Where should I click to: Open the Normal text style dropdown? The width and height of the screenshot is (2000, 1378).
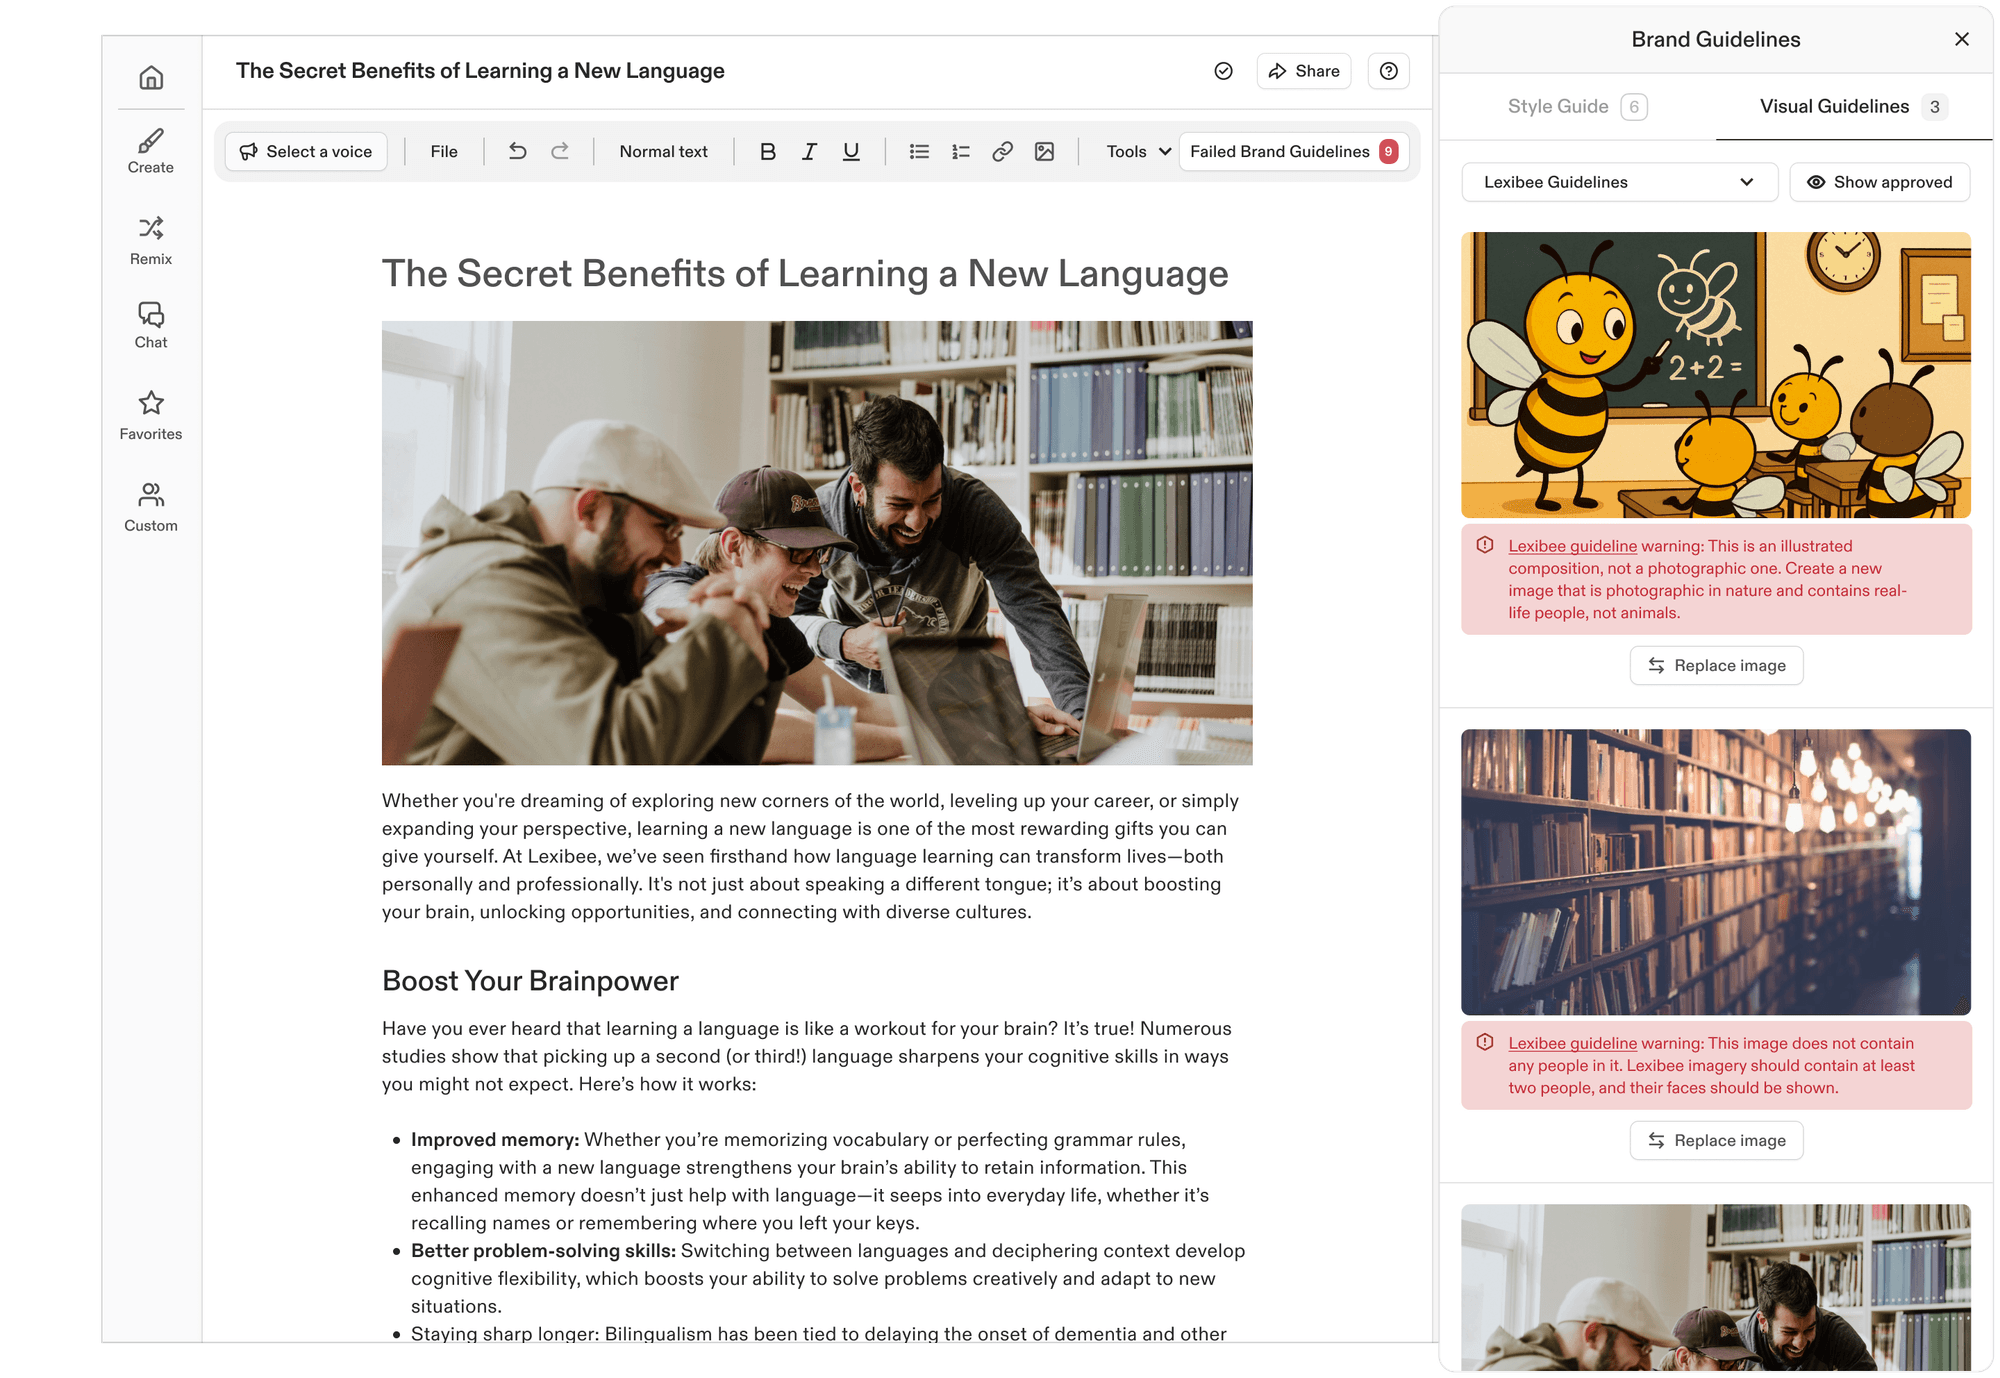[x=663, y=151]
